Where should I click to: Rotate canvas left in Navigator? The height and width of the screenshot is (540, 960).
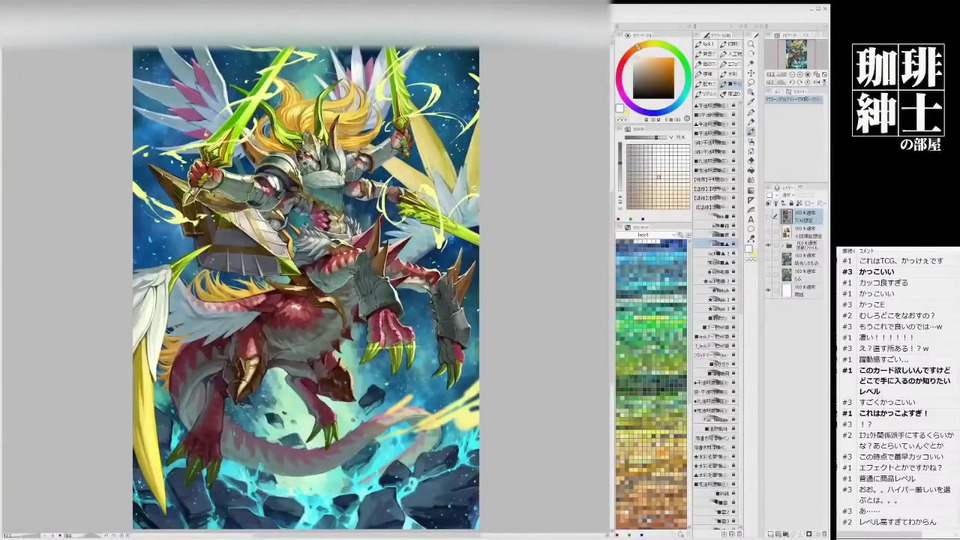[792, 82]
